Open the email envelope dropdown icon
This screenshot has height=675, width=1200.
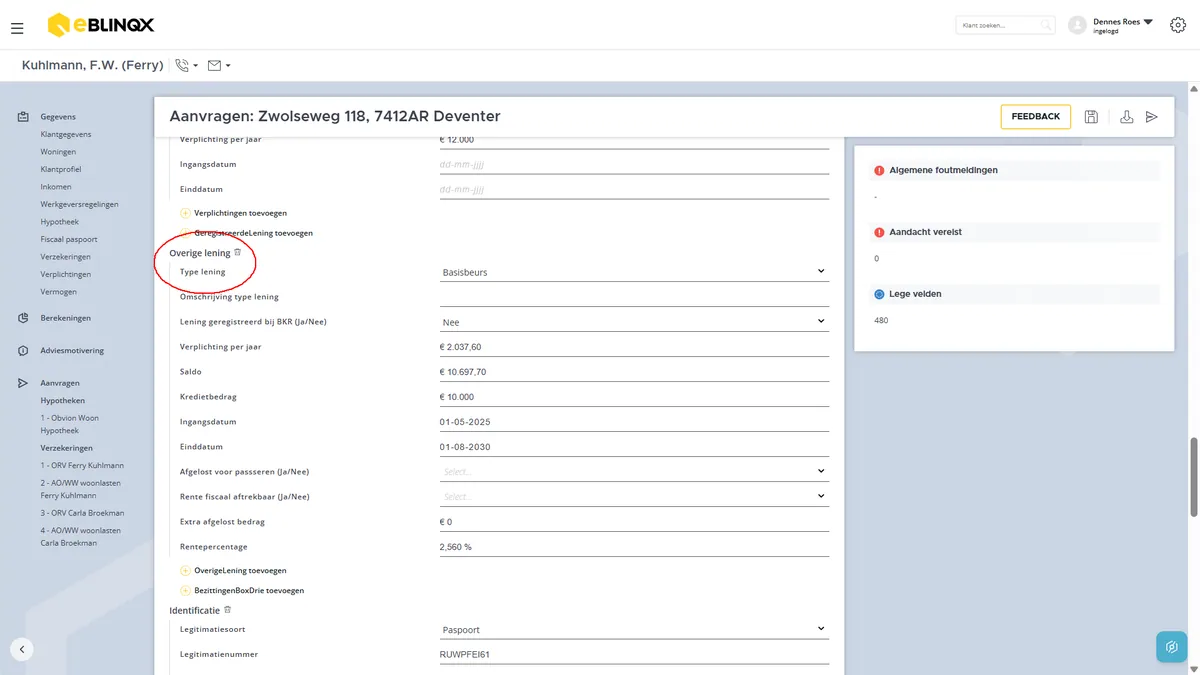point(219,65)
